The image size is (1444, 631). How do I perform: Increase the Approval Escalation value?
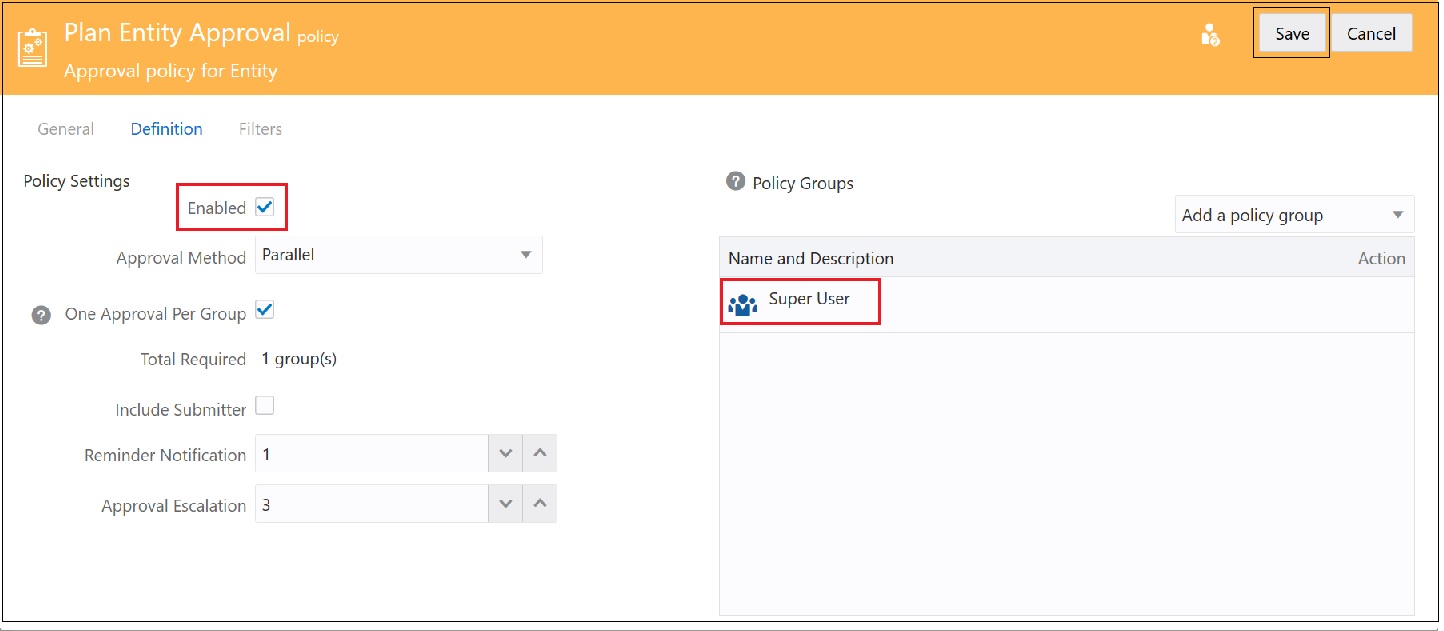click(539, 503)
